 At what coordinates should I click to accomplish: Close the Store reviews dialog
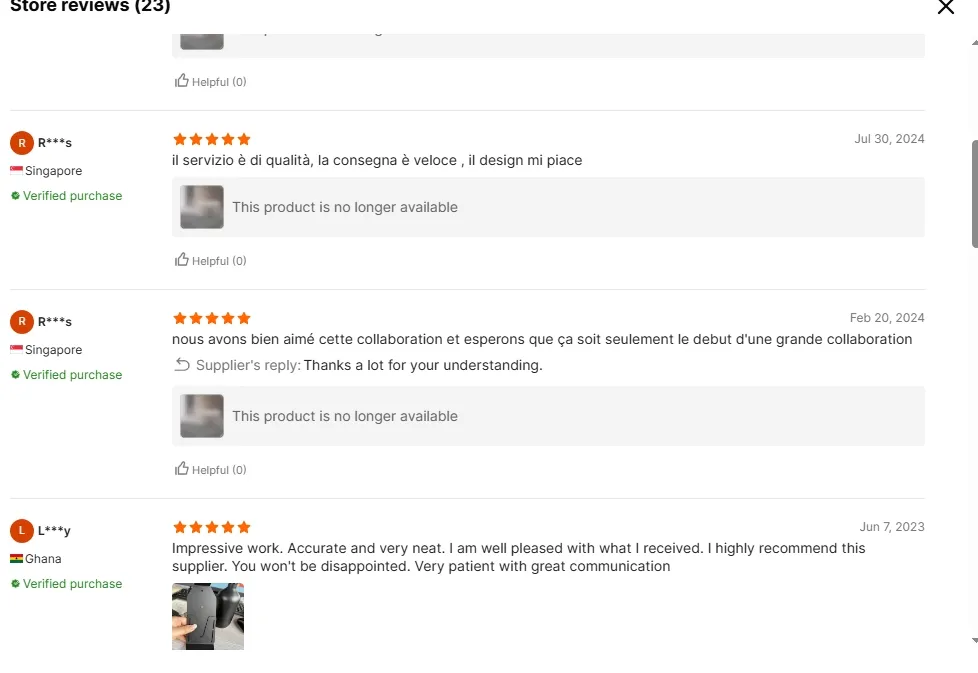pyautogui.click(x=945, y=8)
